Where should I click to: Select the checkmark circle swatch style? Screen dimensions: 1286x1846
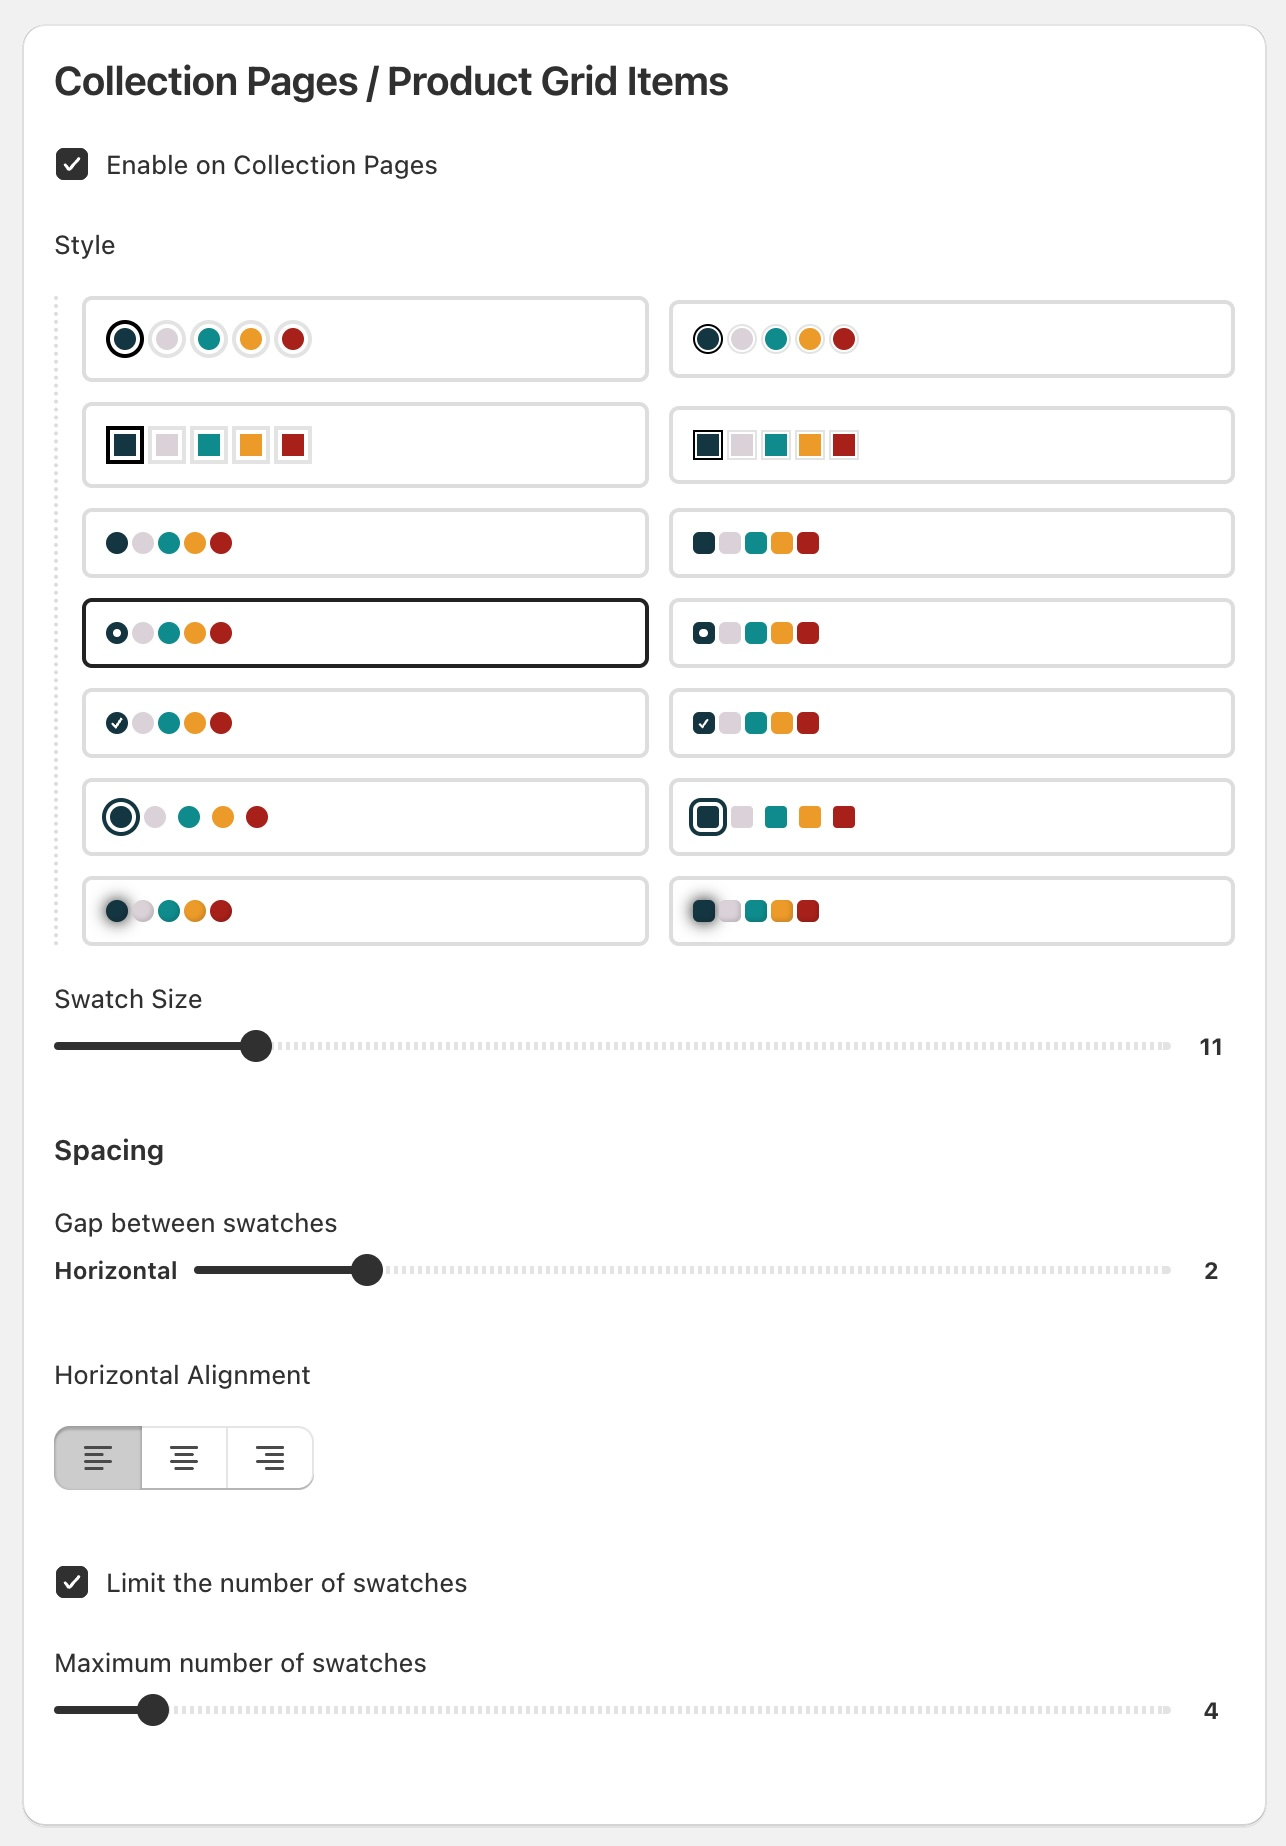(x=365, y=723)
